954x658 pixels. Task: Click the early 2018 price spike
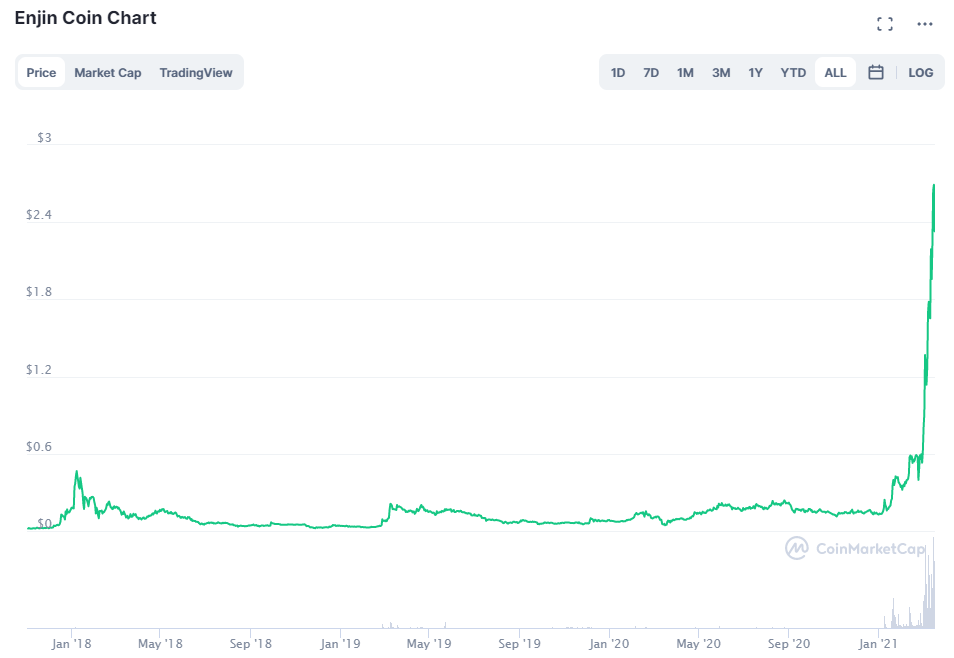tap(77, 472)
